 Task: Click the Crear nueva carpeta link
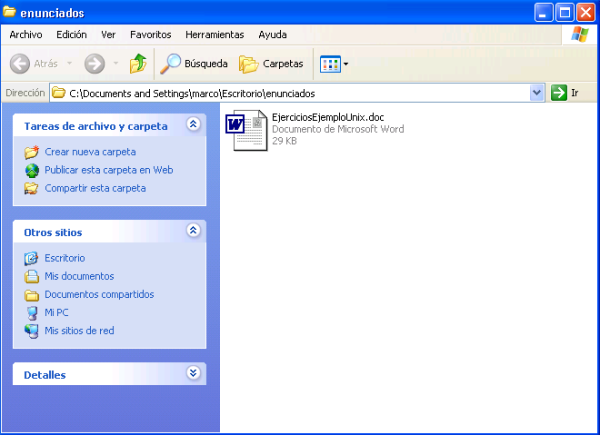tap(90, 152)
